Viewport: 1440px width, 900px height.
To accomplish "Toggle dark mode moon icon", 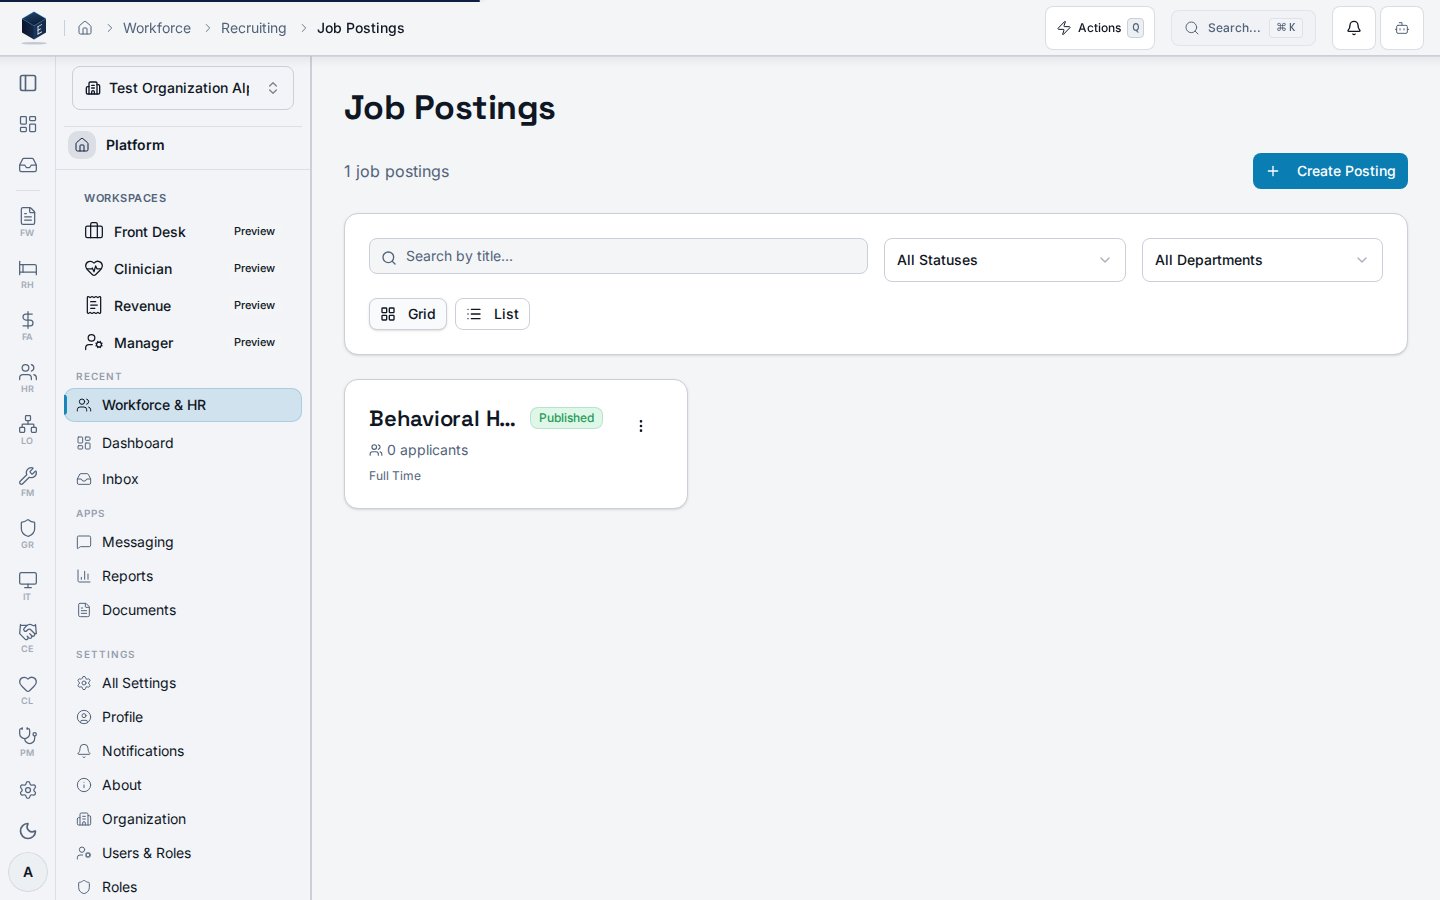I will coord(28,831).
